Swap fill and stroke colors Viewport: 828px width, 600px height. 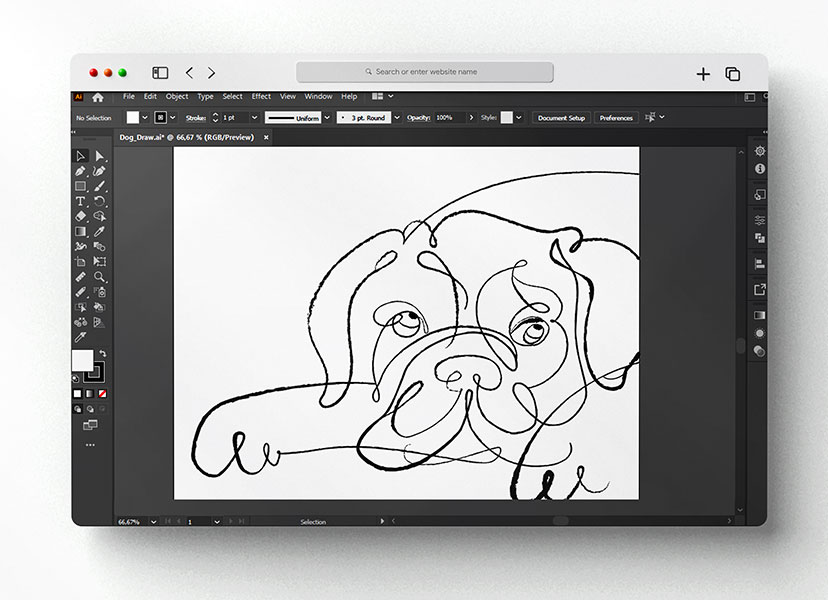pyautogui.click(x=101, y=354)
